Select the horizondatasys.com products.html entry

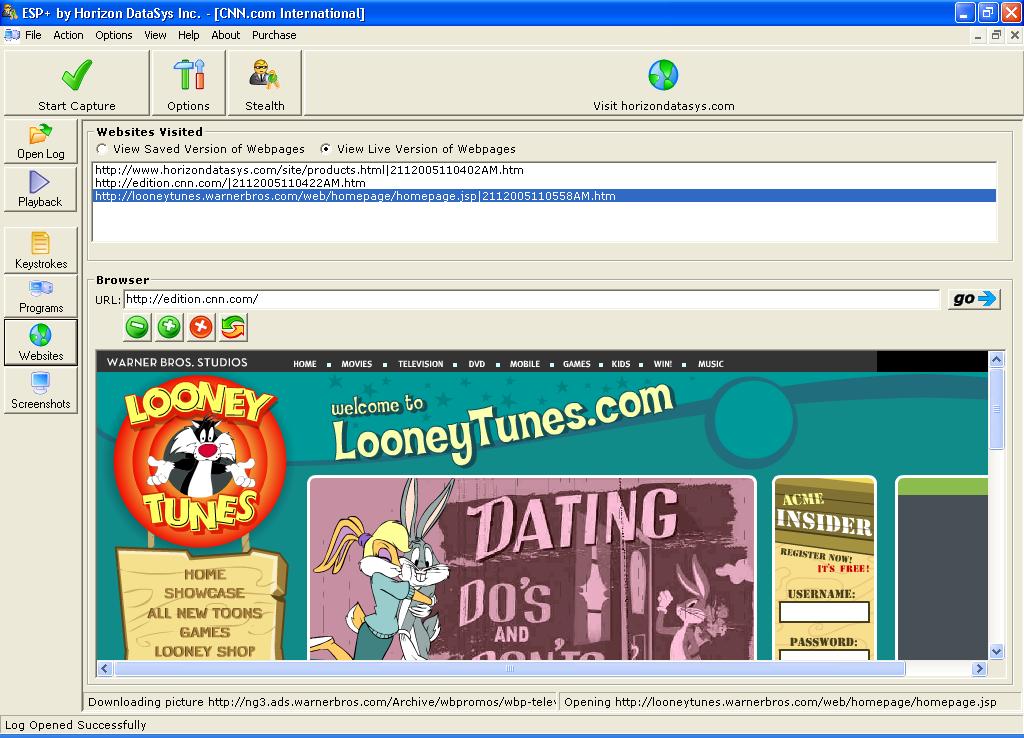pyautogui.click(x=544, y=170)
